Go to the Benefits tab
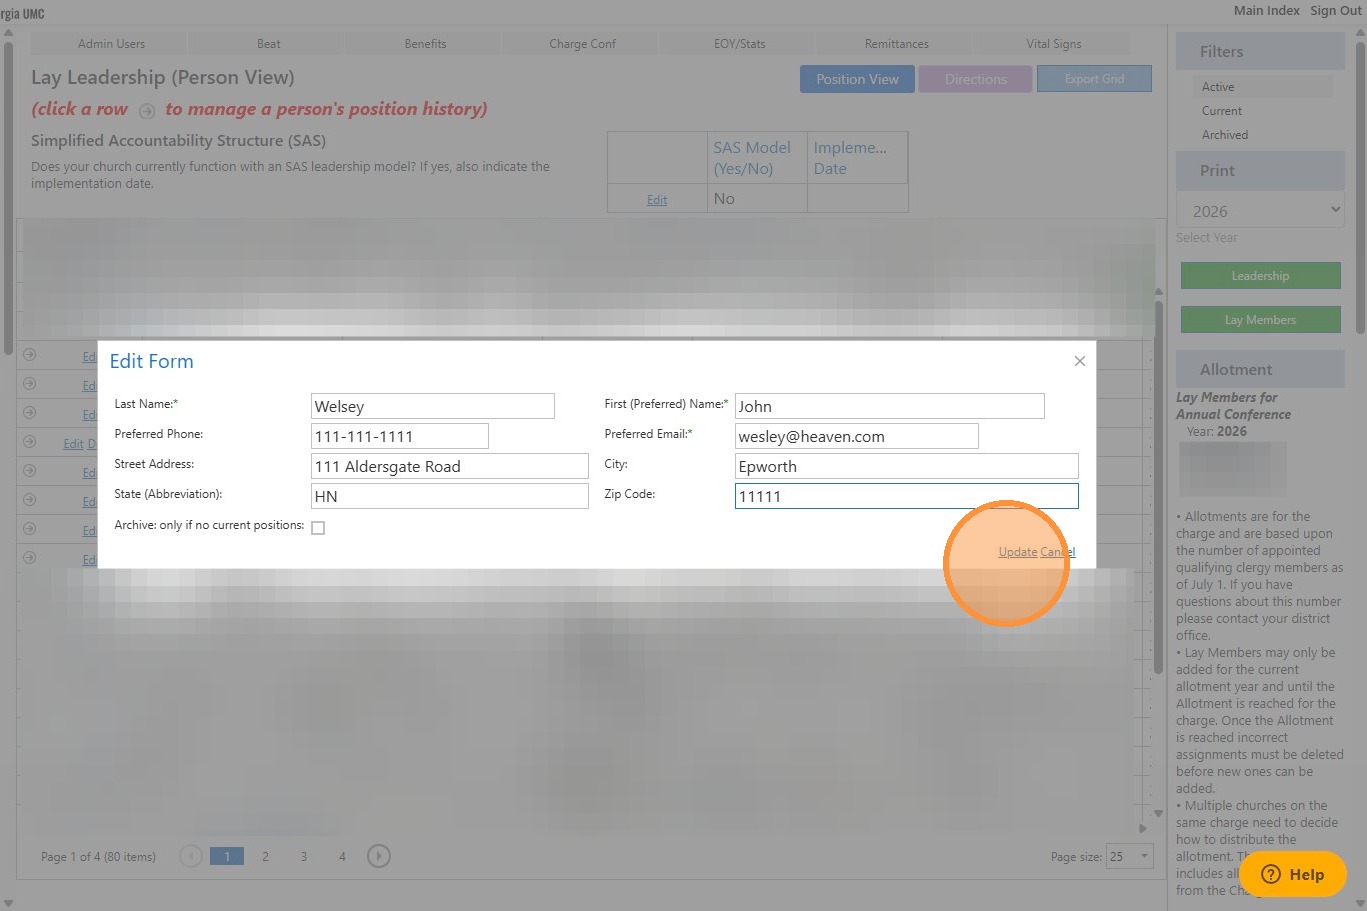 click(x=425, y=44)
